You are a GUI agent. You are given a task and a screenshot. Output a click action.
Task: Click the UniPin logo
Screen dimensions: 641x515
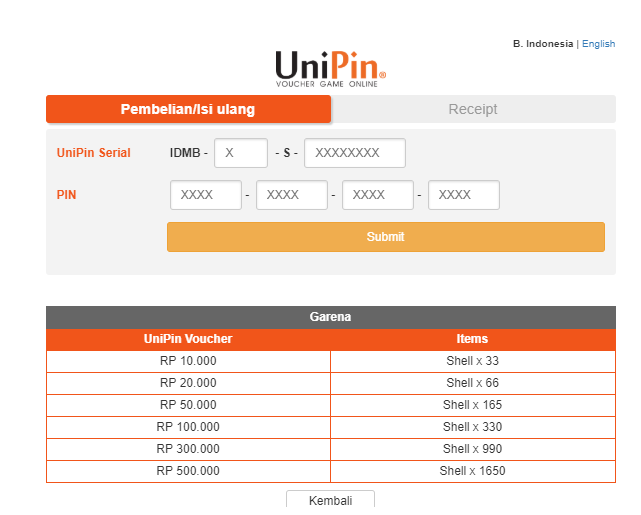click(x=330, y=69)
